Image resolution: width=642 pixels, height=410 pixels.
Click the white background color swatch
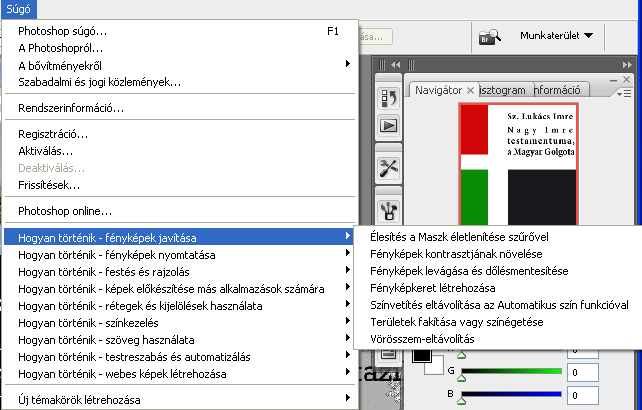pyautogui.click(x=434, y=366)
